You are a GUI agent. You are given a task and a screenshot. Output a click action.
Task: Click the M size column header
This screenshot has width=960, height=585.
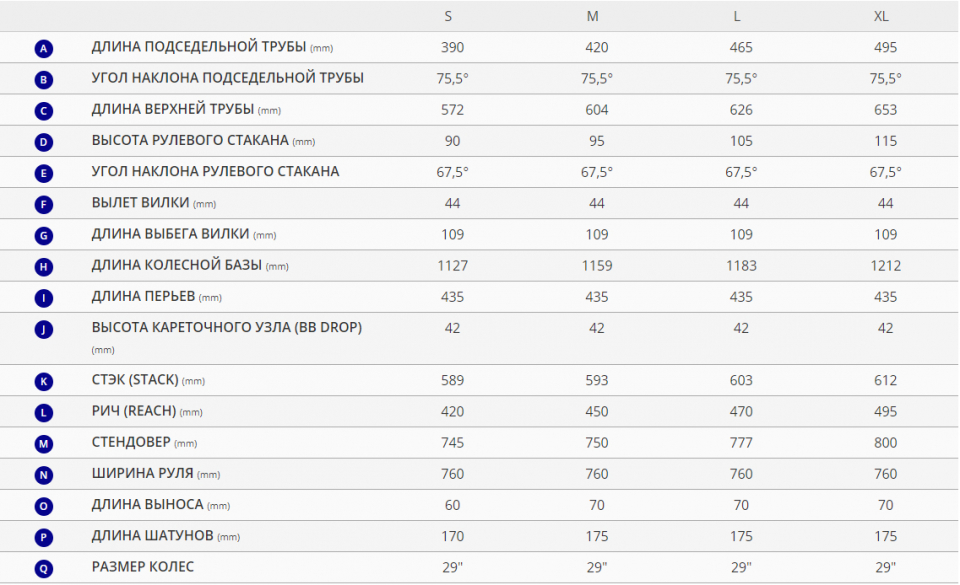[x=593, y=17]
